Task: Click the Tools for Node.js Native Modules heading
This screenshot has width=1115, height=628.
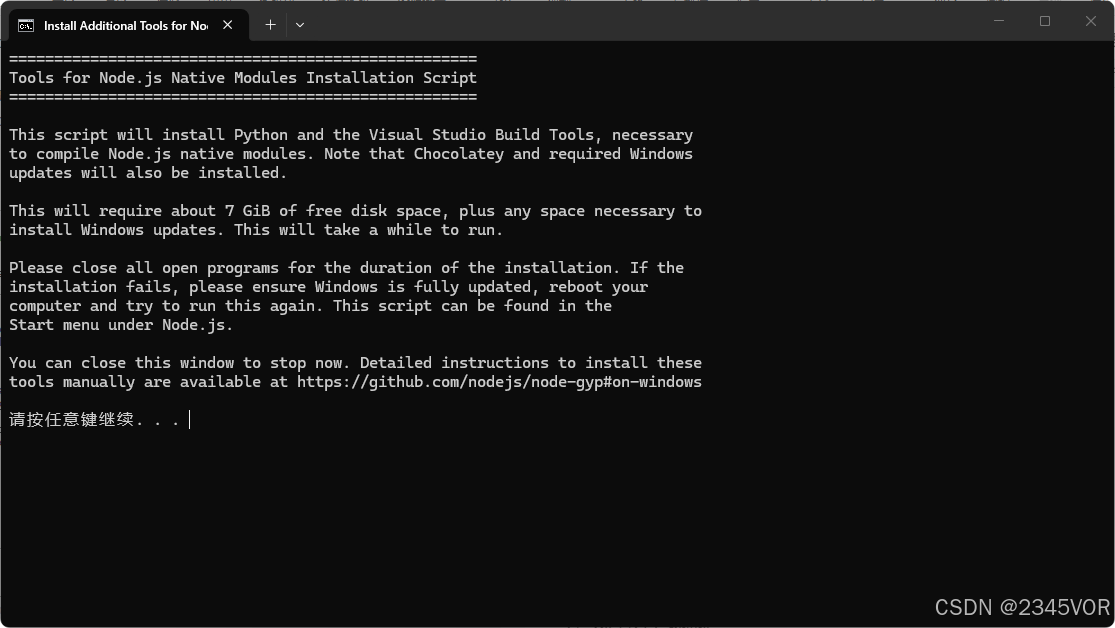Action: click(x=242, y=78)
